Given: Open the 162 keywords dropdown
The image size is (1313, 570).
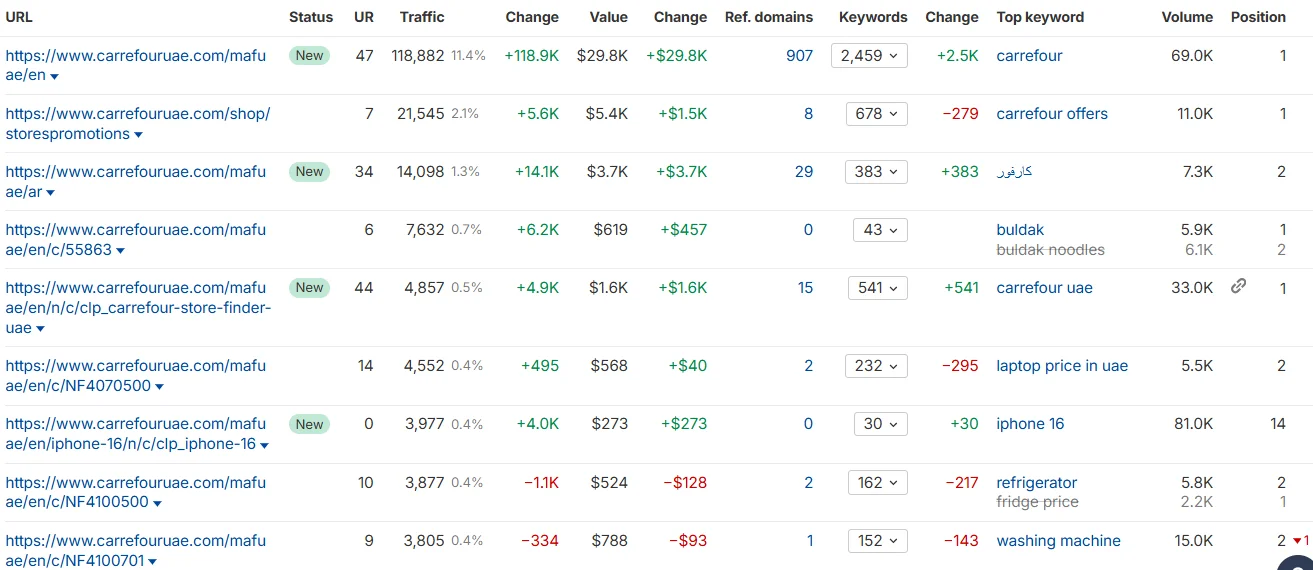Looking at the screenshot, I should pyautogui.click(x=877, y=483).
